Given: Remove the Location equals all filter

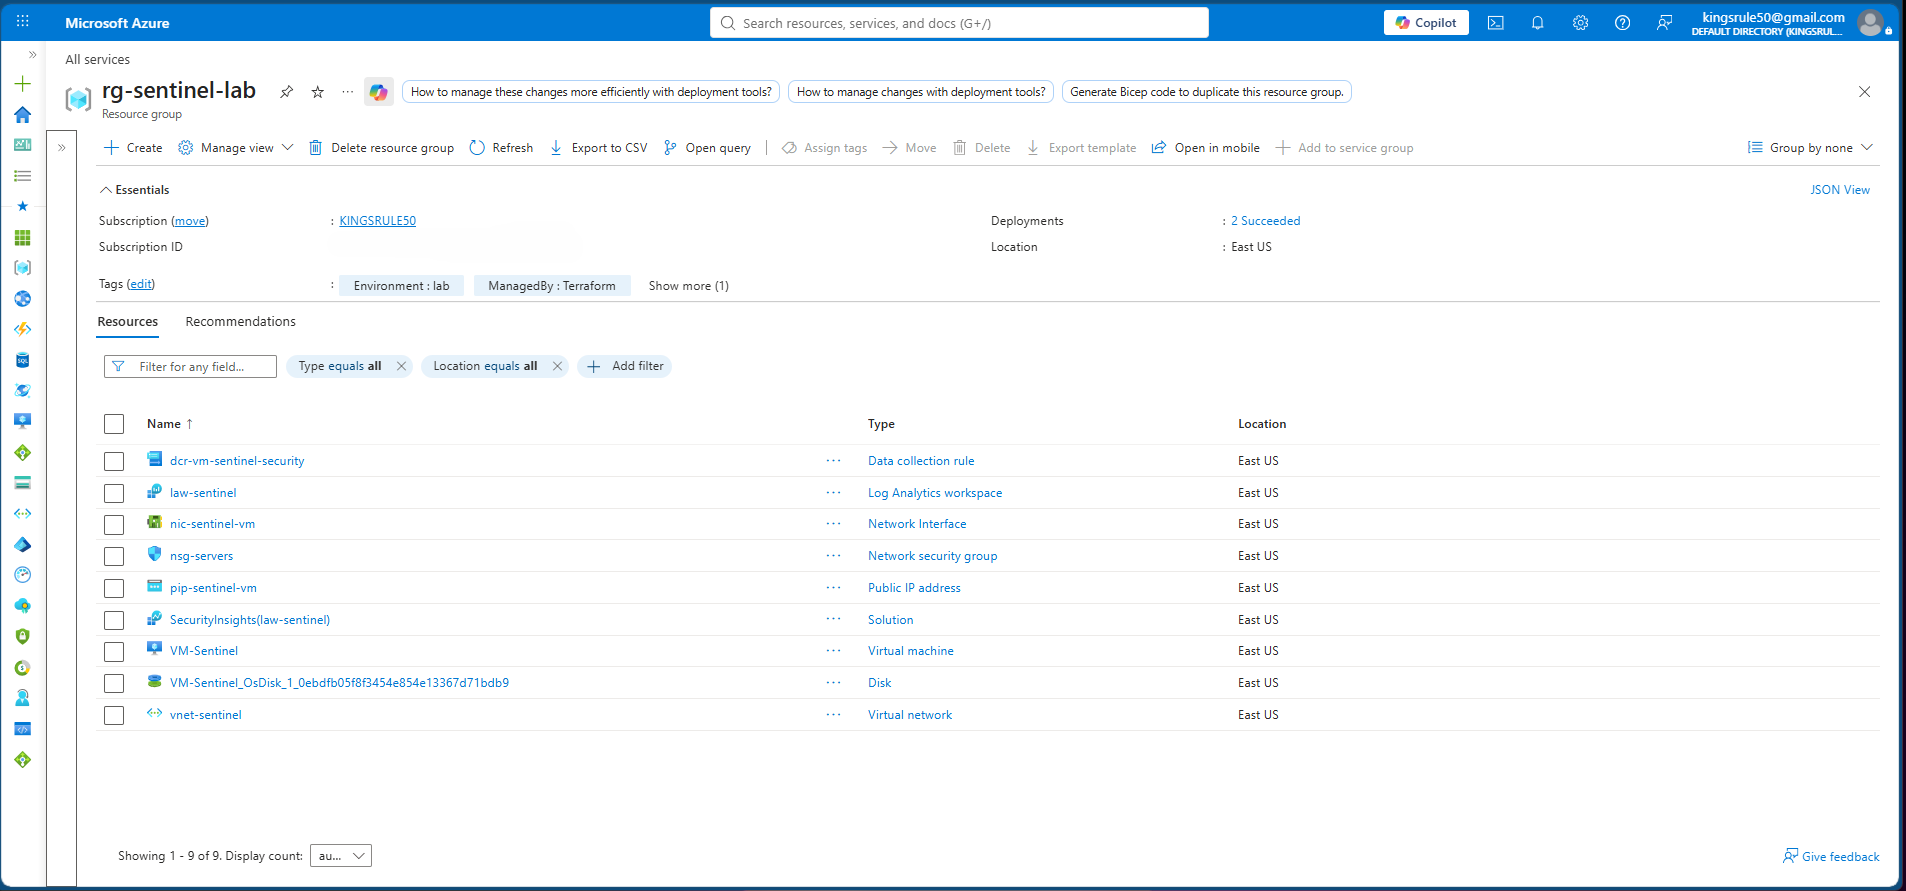Looking at the screenshot, I should (557, 366).
